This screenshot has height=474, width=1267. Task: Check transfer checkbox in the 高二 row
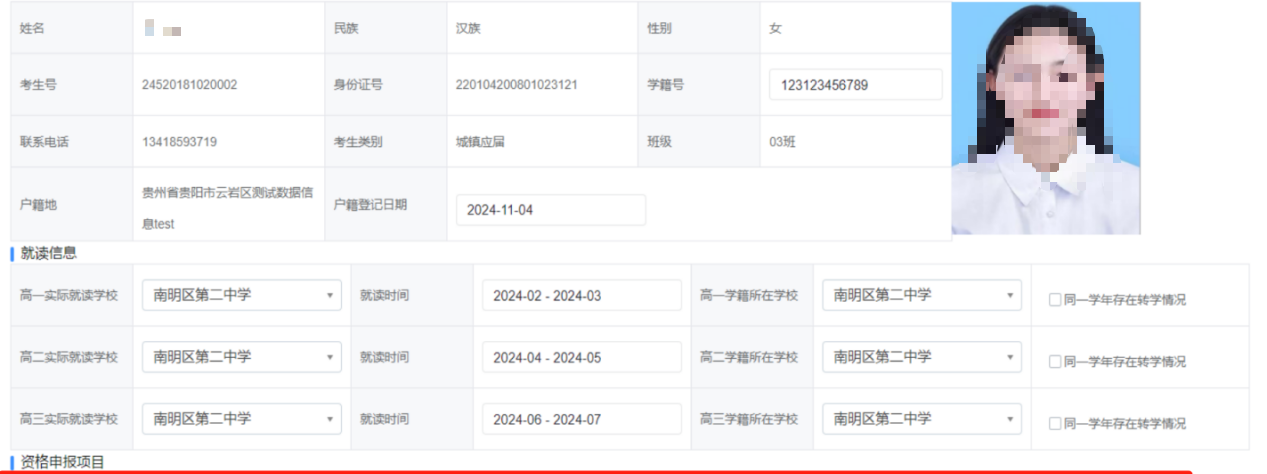click(x=1055, y=362)
